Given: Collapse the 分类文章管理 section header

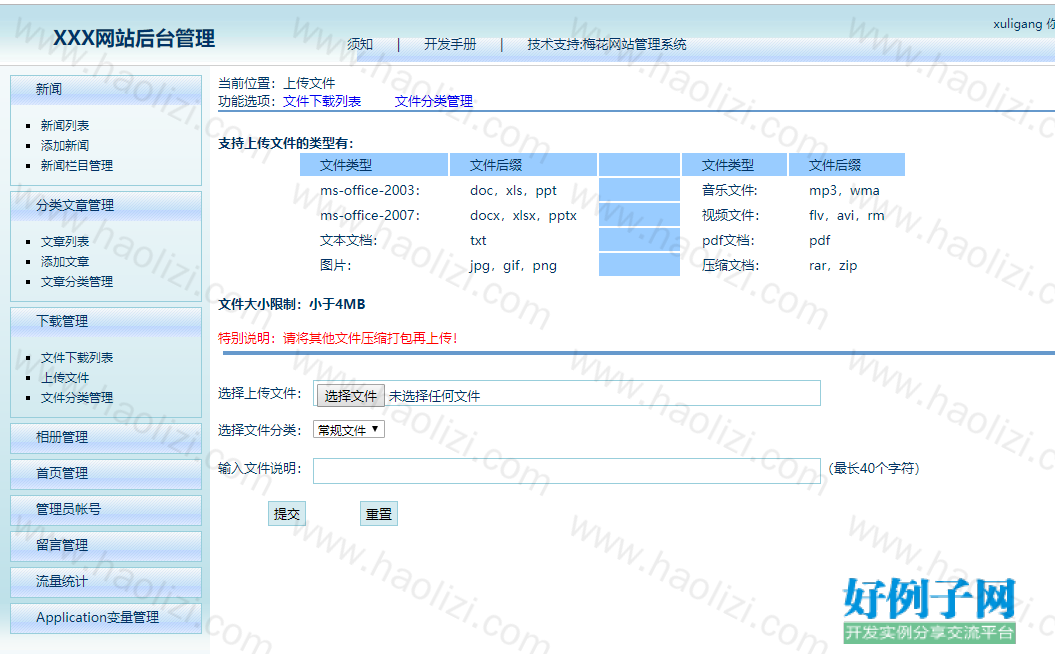Looking at the screenshot, I should click(x=106, y=206).
